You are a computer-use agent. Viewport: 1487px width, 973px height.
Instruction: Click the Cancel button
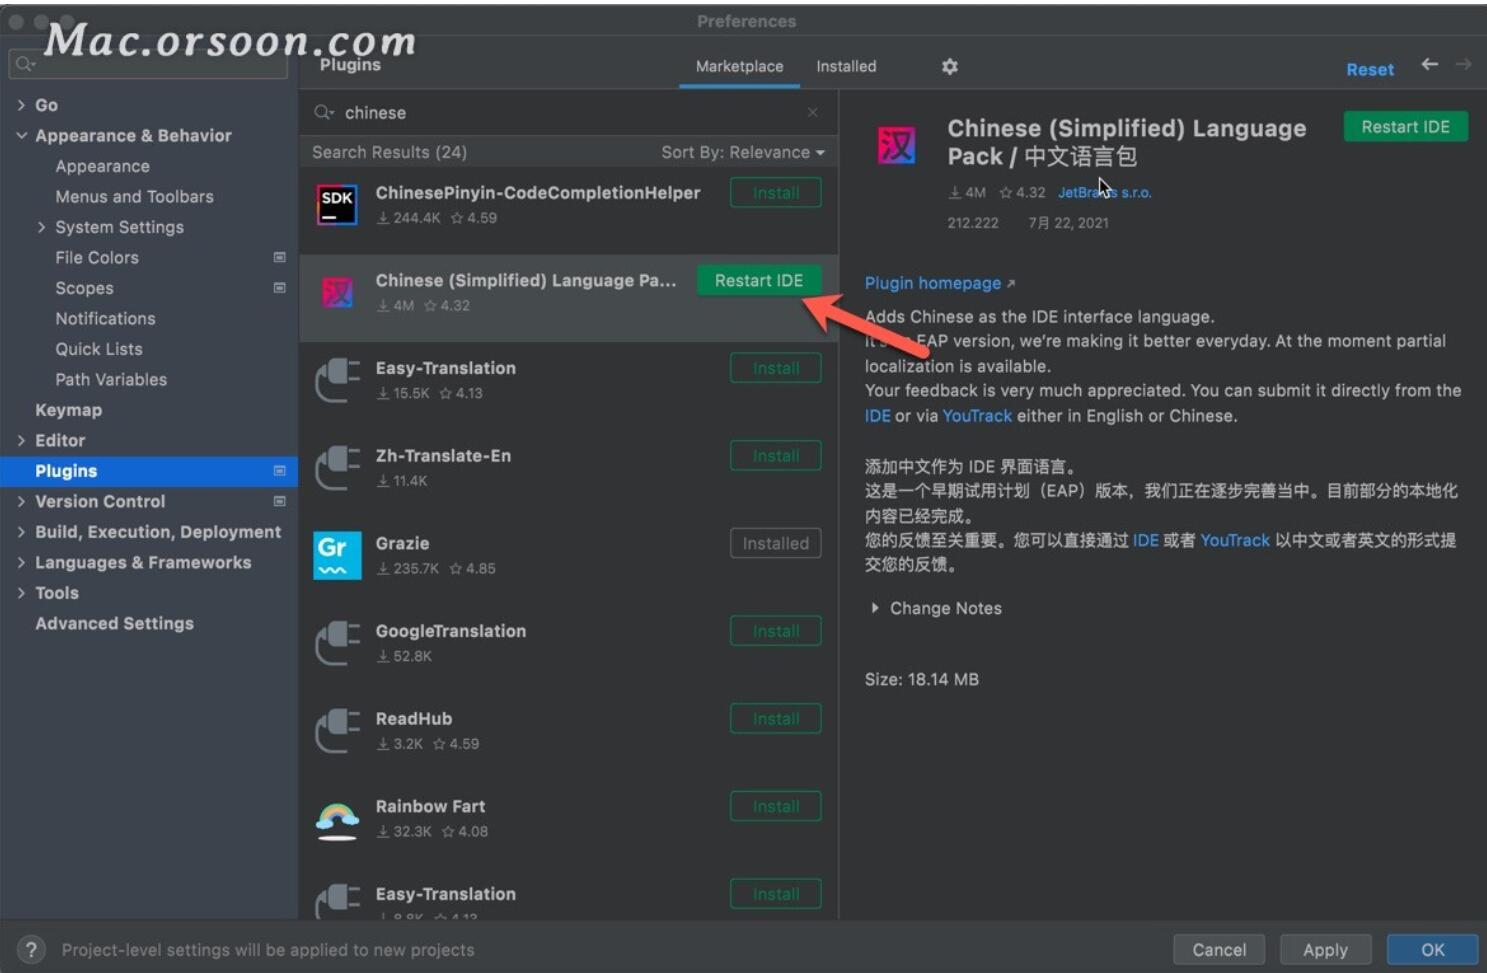point(1219,949)
